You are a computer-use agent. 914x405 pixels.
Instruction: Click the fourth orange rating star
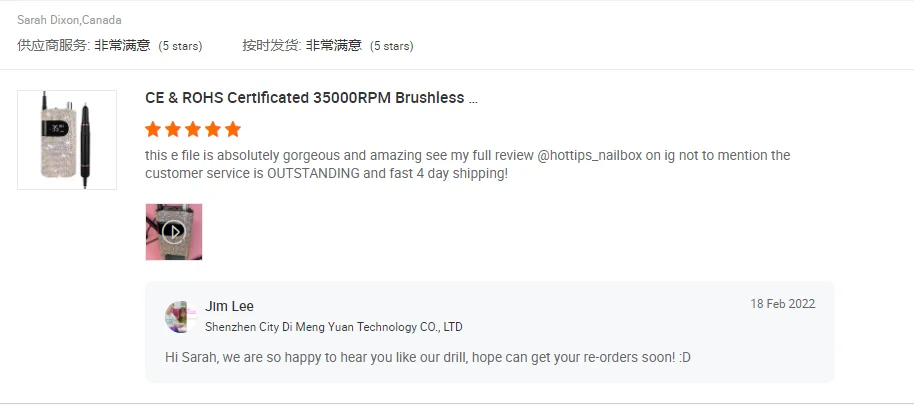tap(213, 129)
